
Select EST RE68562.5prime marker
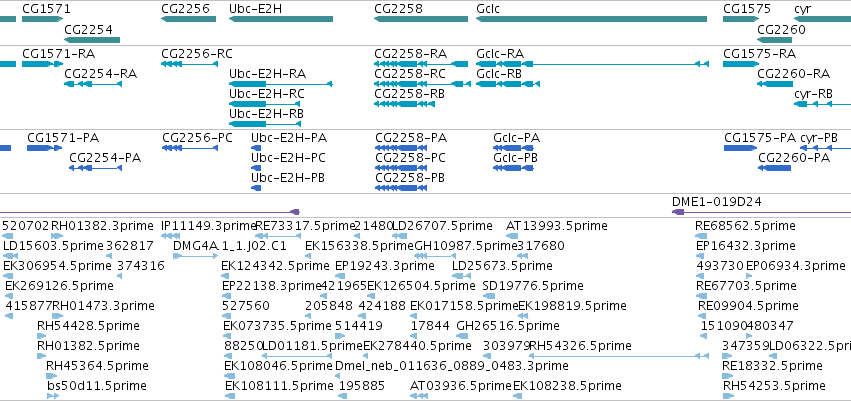tap(701, 236)
